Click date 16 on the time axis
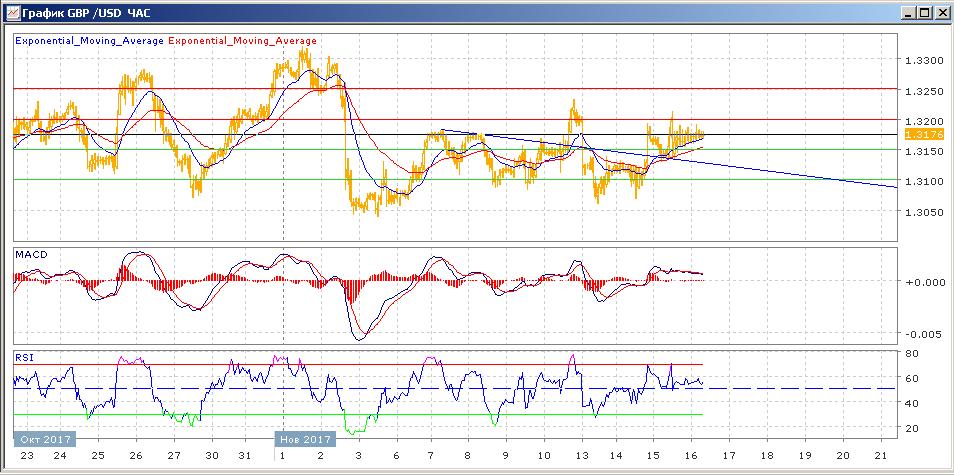 click(x=692, y=455)
